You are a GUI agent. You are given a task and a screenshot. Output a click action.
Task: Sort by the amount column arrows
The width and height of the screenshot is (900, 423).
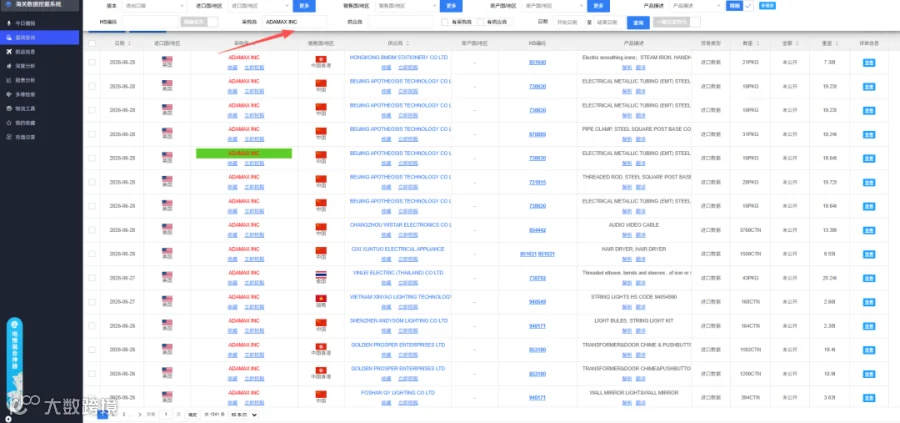pos(797,43)
